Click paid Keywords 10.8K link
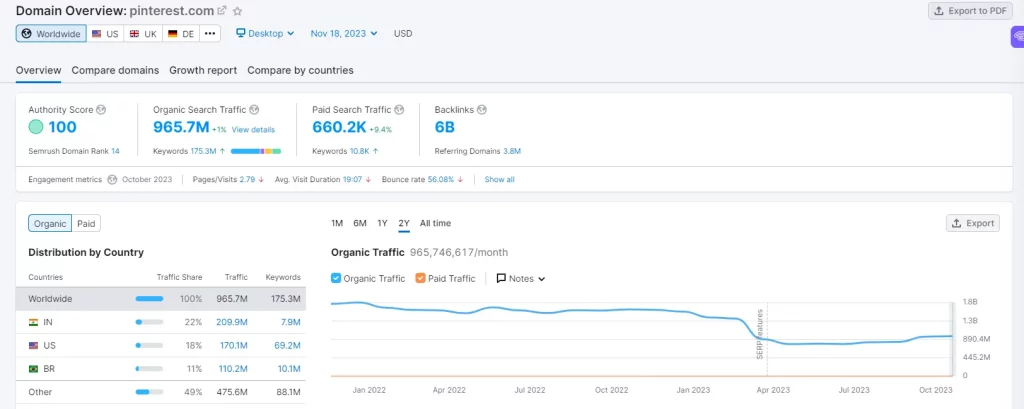 click(x=360, y=151)
